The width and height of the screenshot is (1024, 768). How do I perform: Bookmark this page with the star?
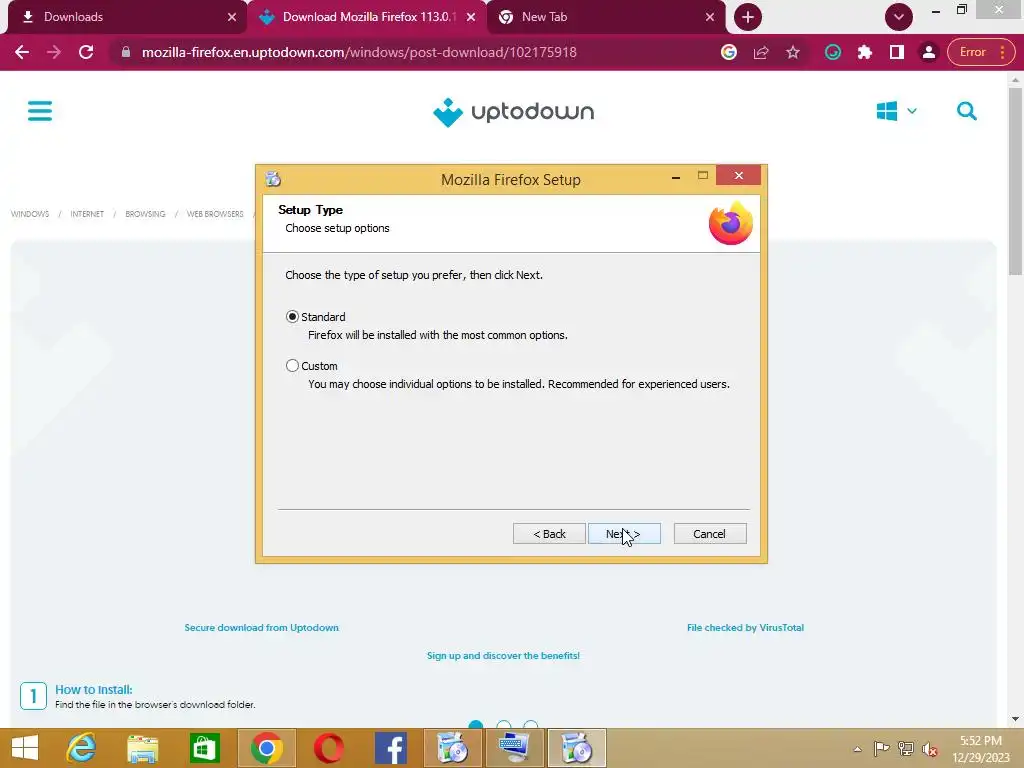[793, 52]
